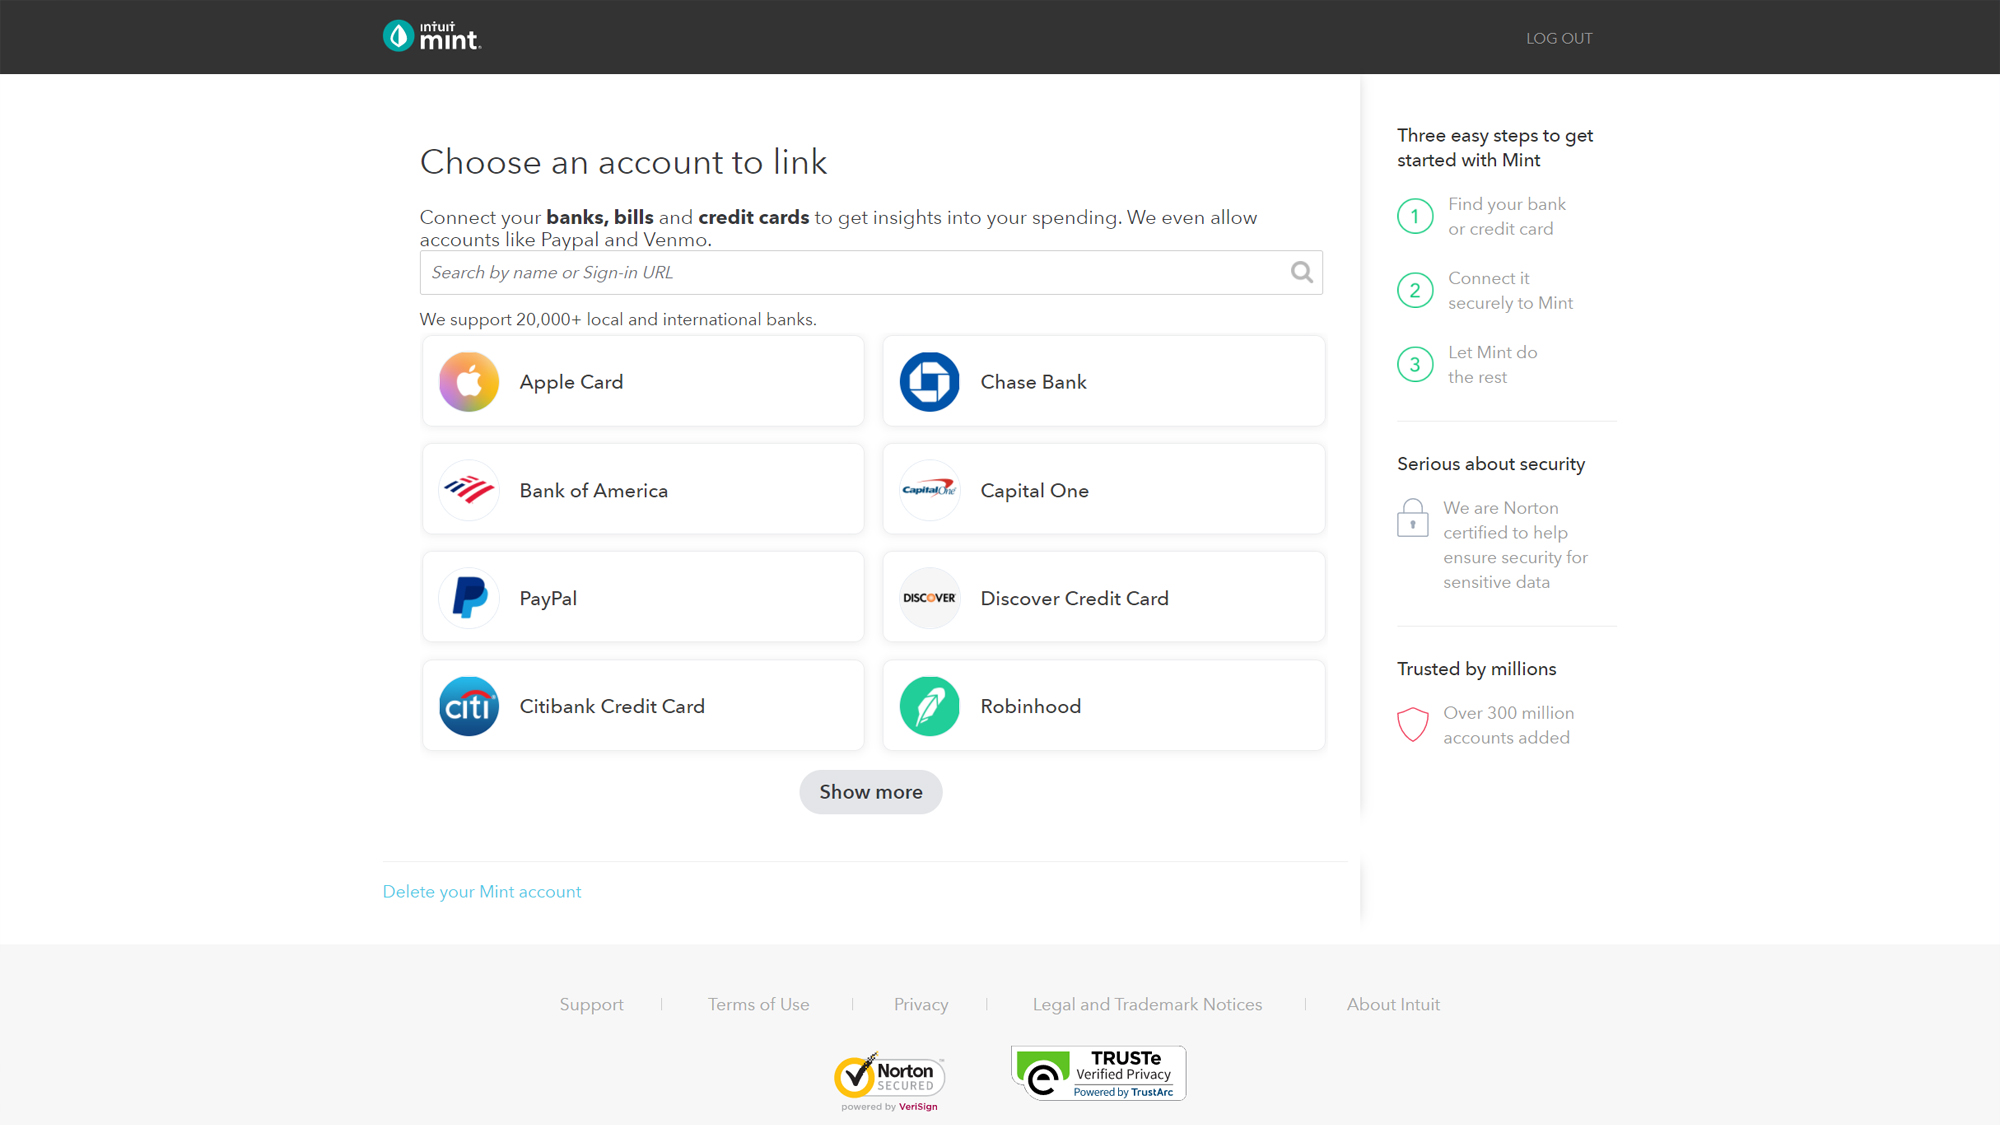The image size is (2000, 1125).
Task: Click Legal and Trademark Notices link
Action: 1147,1004
